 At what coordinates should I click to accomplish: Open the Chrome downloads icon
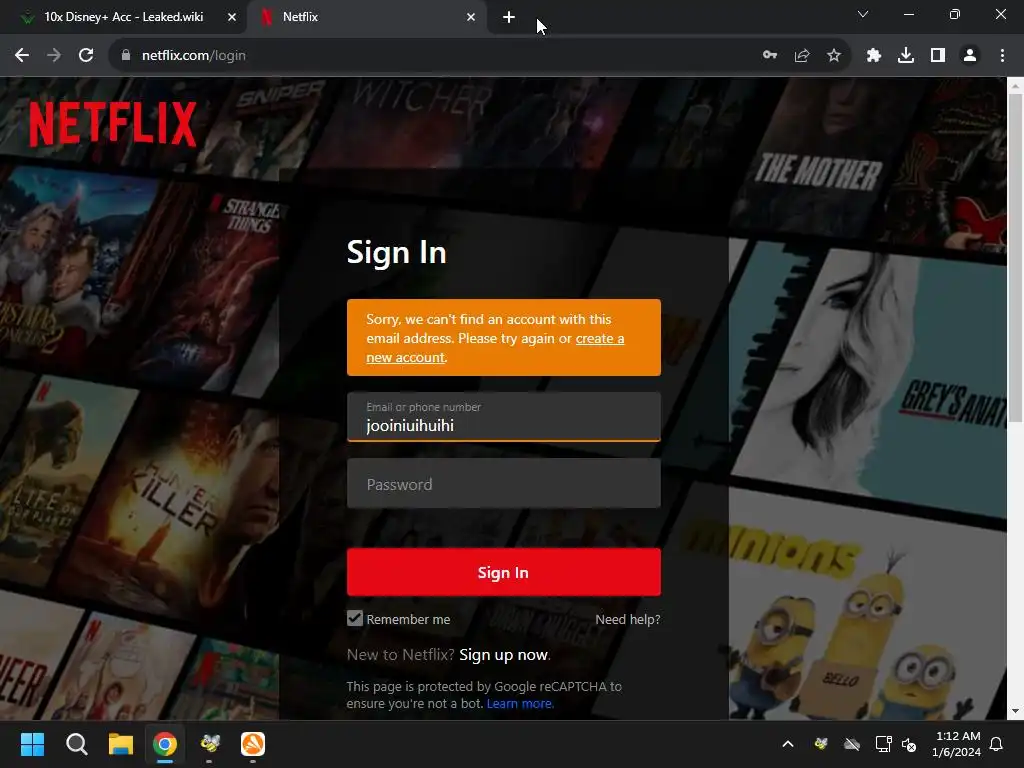(x=906, y=56)
